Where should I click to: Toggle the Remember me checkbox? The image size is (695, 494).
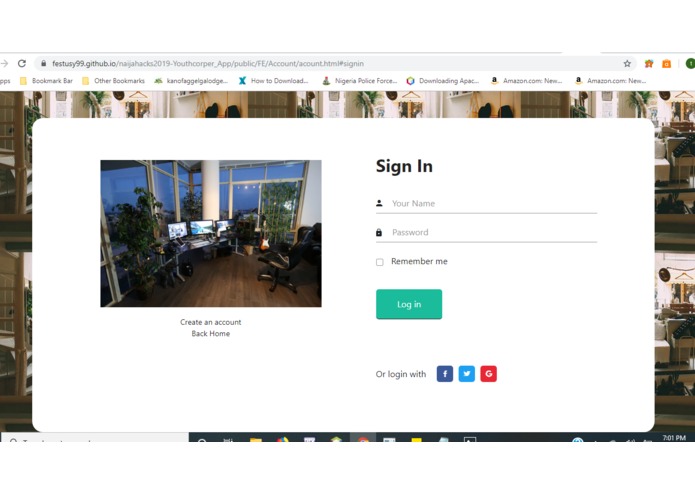(x=380, y=262)
